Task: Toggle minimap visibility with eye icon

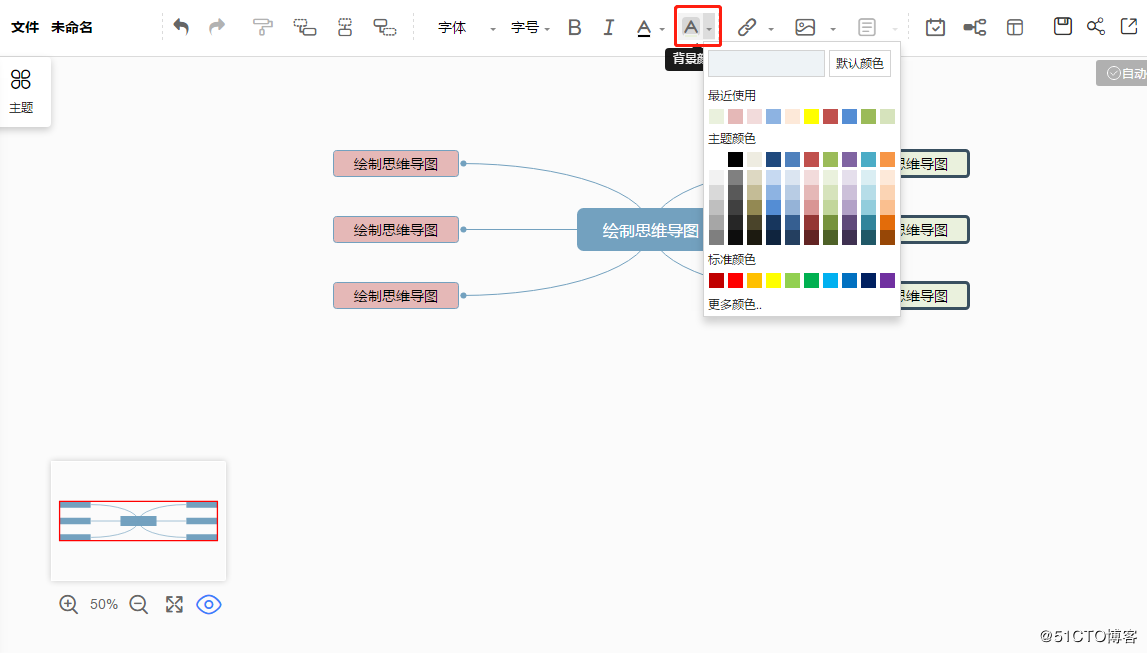Action: tap(208, 605)
